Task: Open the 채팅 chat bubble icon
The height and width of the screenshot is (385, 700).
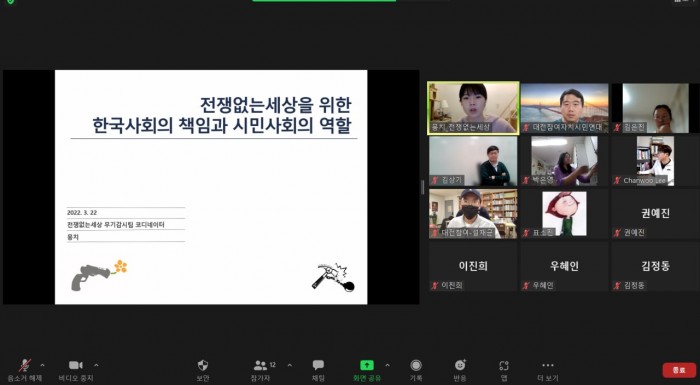Action: click(x=318, y=365)
